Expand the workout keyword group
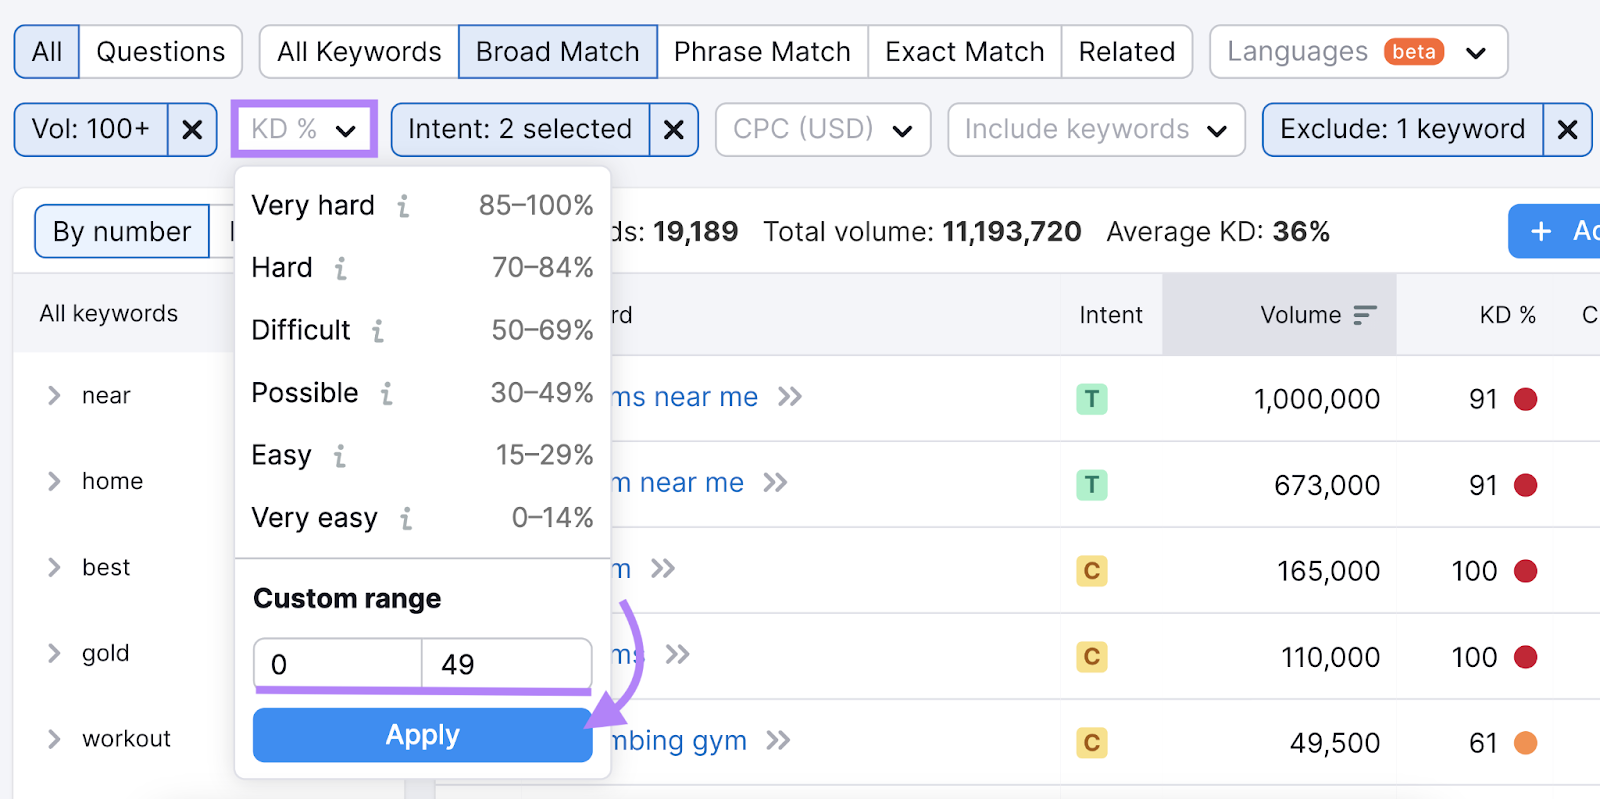1600x799 pixels. 54,739
